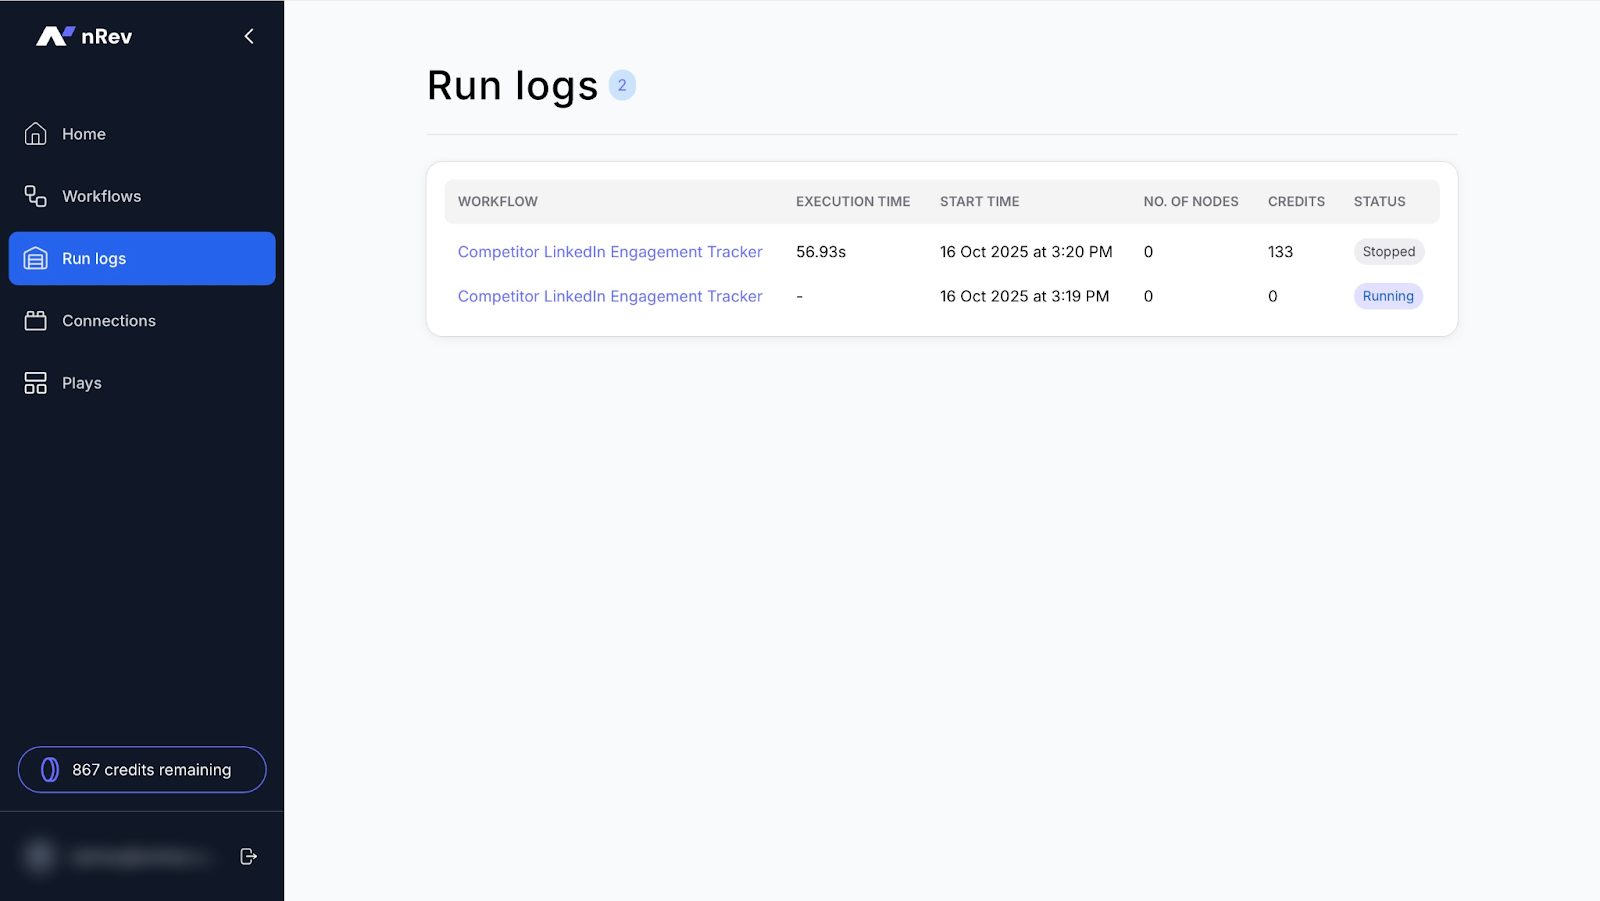The image size is (1600, 901).
Task: Collapse the sidebar using the chevron
Action: click(x=248, y=35)
